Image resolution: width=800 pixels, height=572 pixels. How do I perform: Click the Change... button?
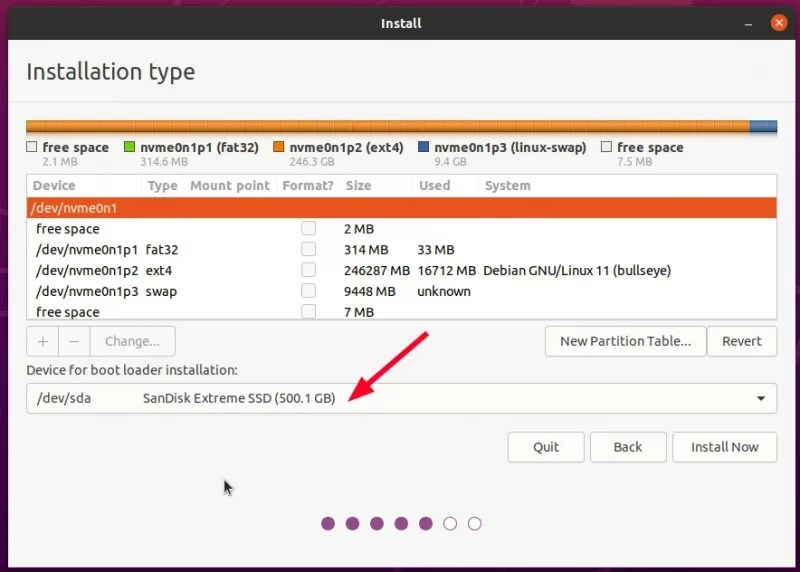[133, 341]
